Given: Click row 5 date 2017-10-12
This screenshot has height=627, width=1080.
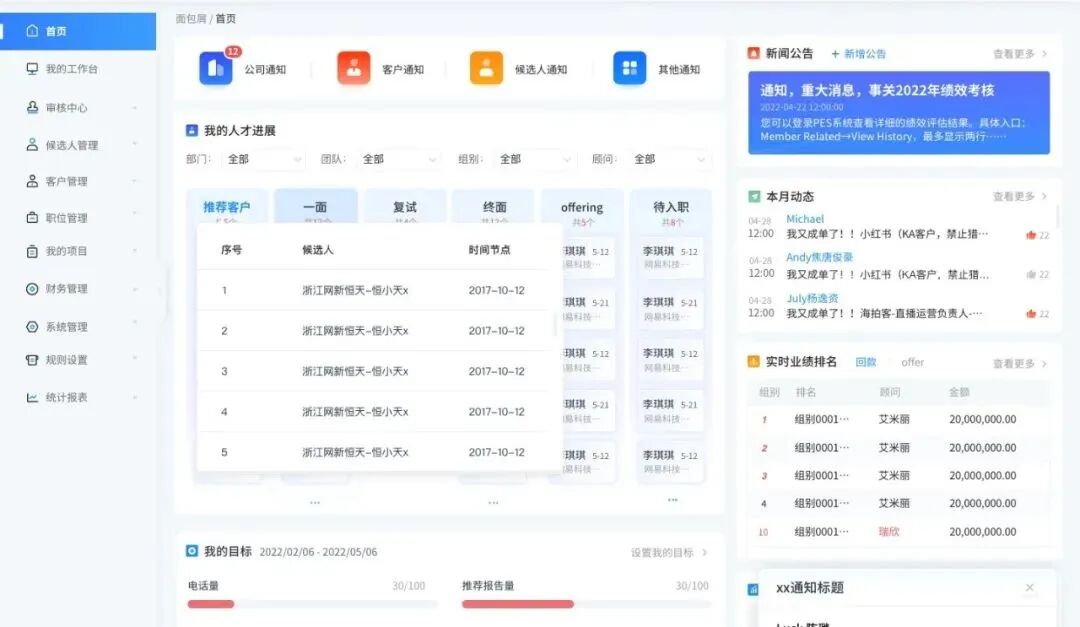Looking at the screenshot, I should pos(497,452).
